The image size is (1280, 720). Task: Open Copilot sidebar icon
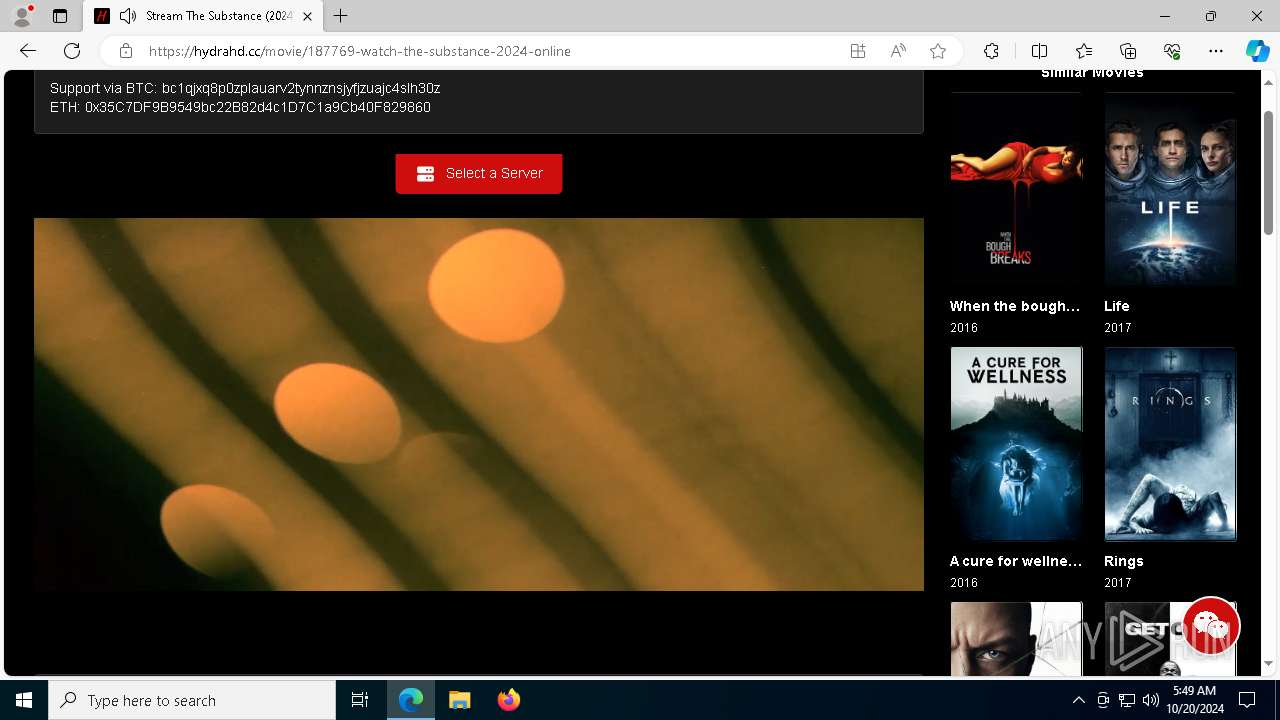(1257, 51)
